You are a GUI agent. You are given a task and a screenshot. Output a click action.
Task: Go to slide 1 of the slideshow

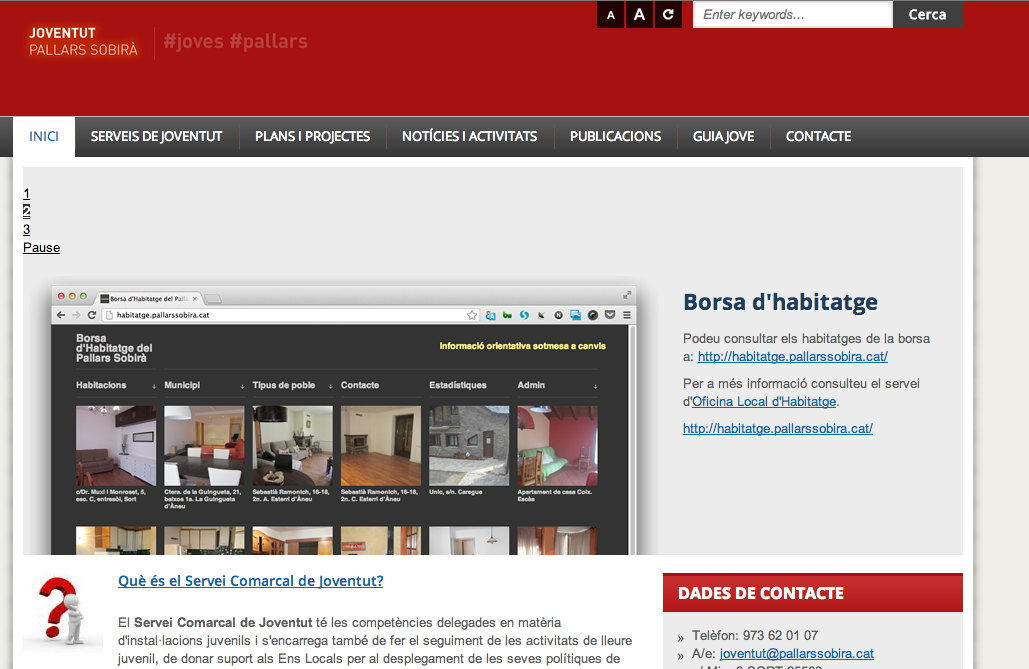pos(26,194)
